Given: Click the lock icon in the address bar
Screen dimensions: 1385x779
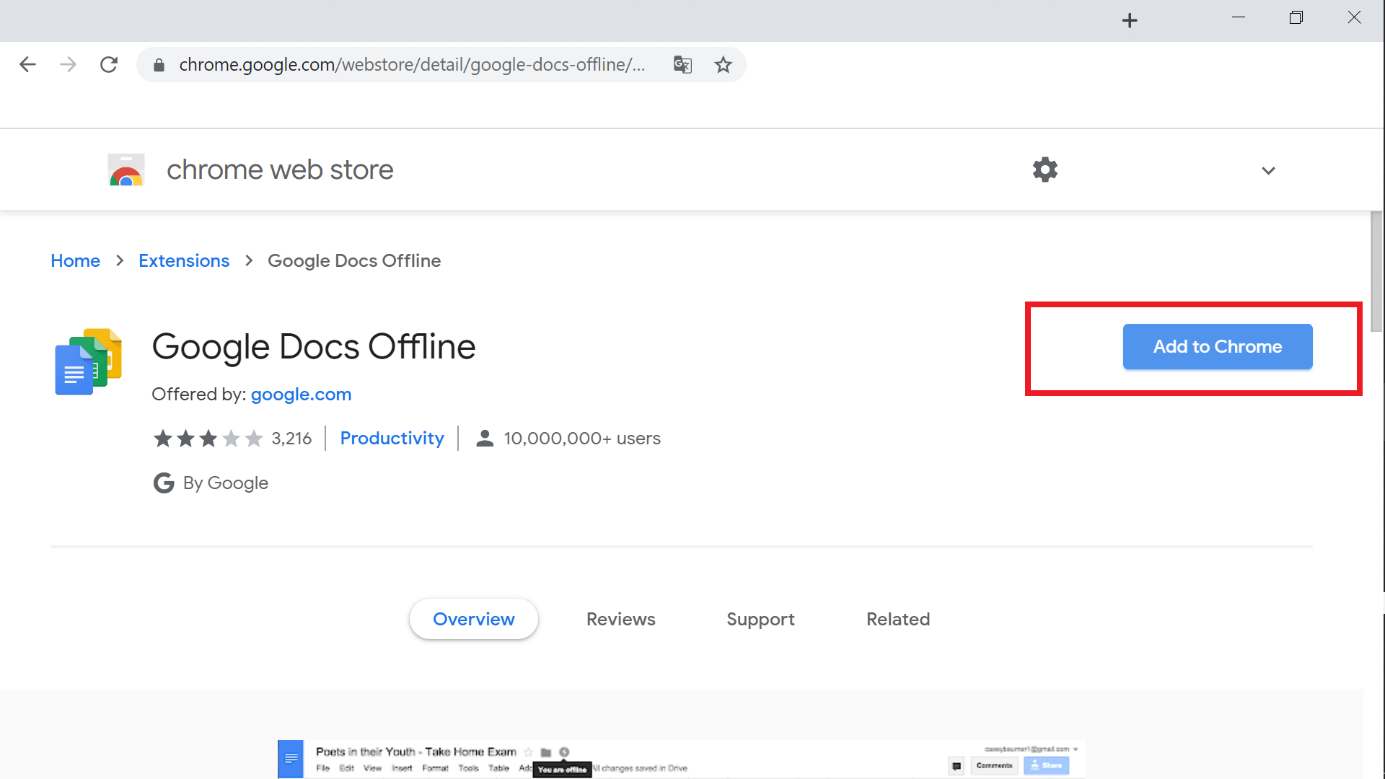Looking at the screenshot, I should point(158,64).
